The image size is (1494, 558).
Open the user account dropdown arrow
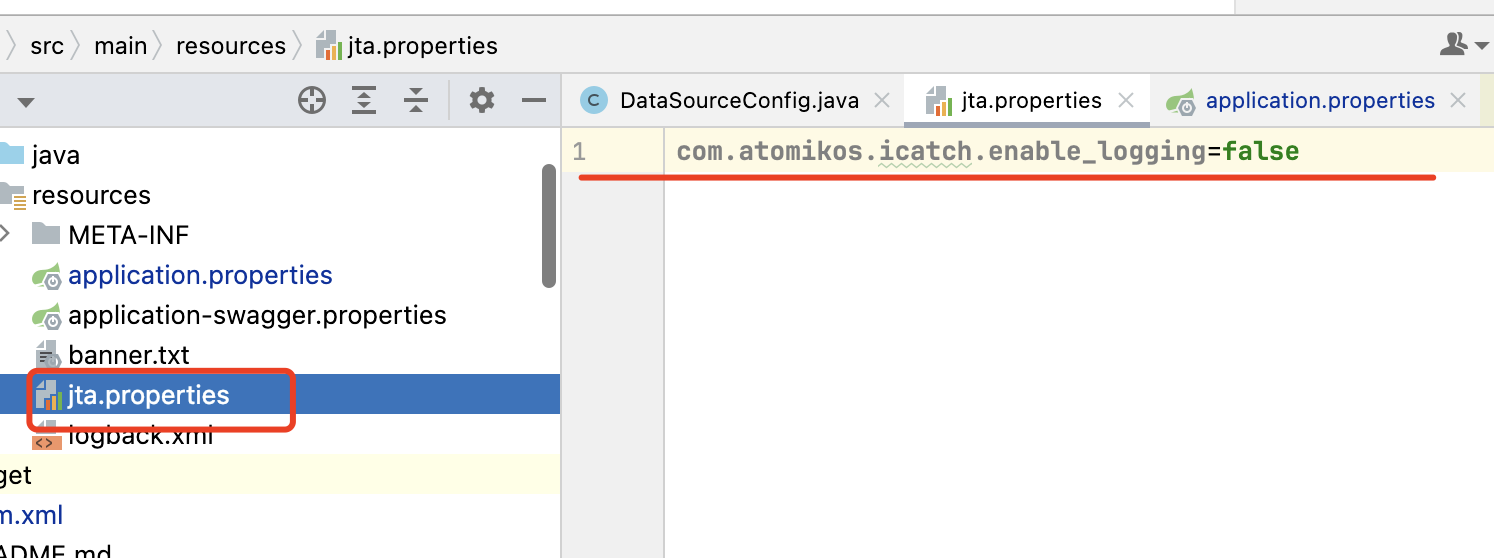pyautogui.click(x=1482, y=45)
